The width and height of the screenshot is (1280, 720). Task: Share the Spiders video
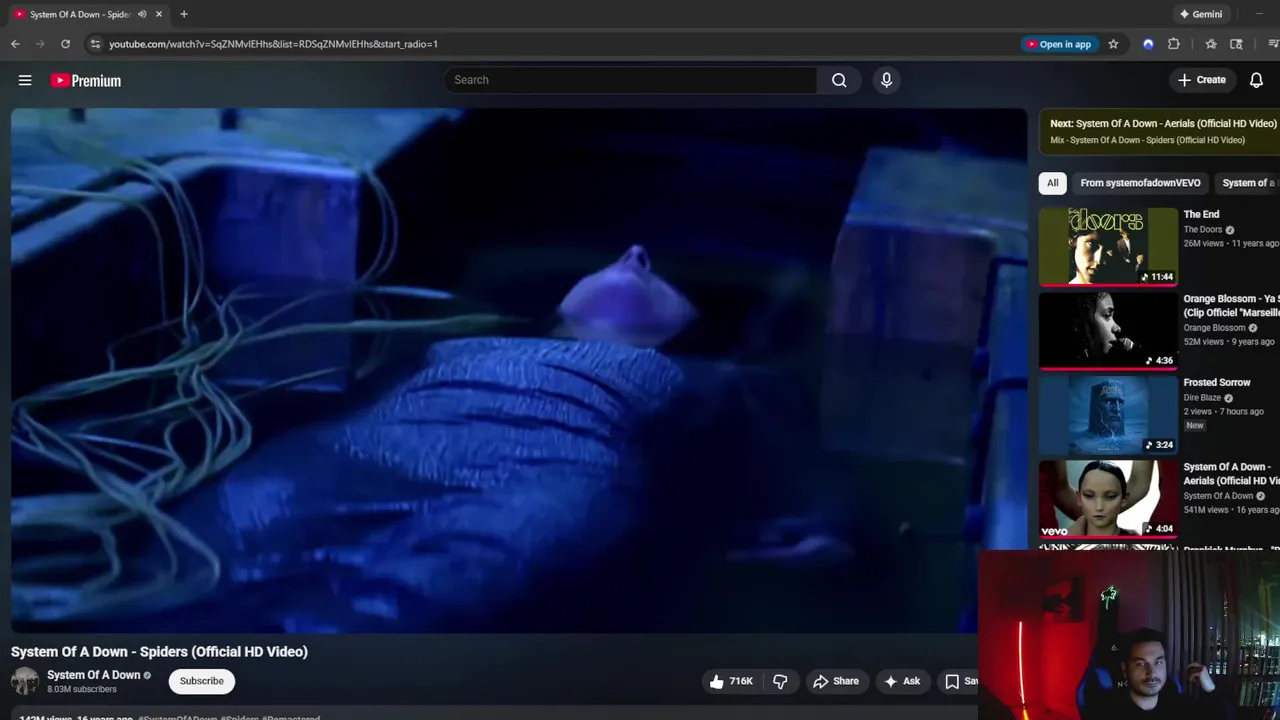click(x=836, y=681)
